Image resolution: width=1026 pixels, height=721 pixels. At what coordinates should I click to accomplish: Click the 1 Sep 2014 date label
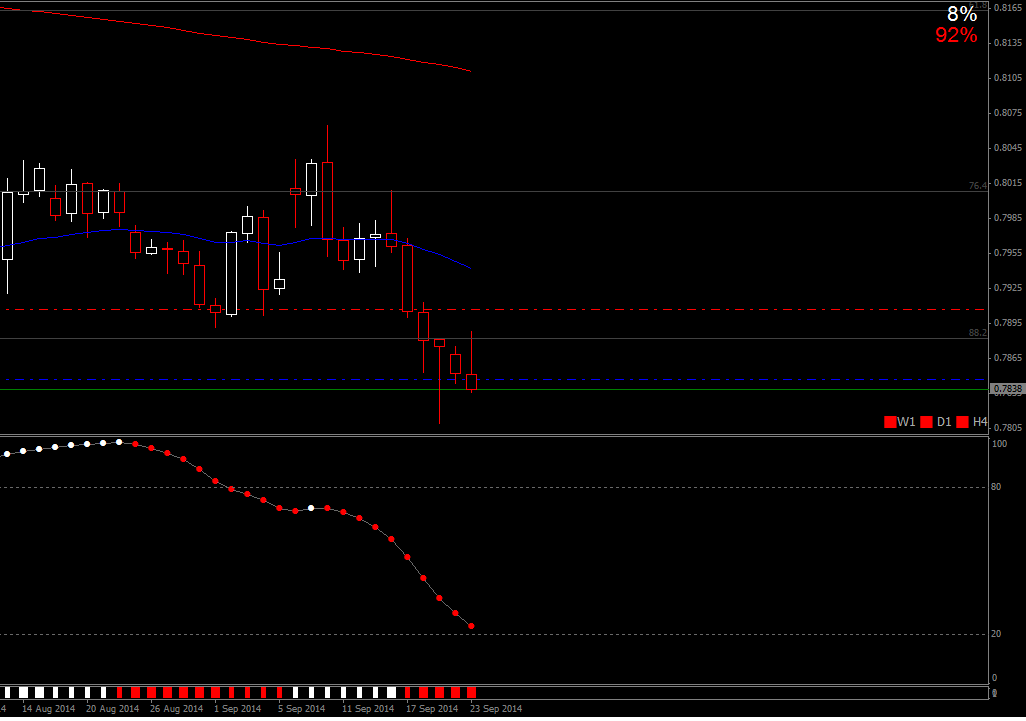[238, 709]
